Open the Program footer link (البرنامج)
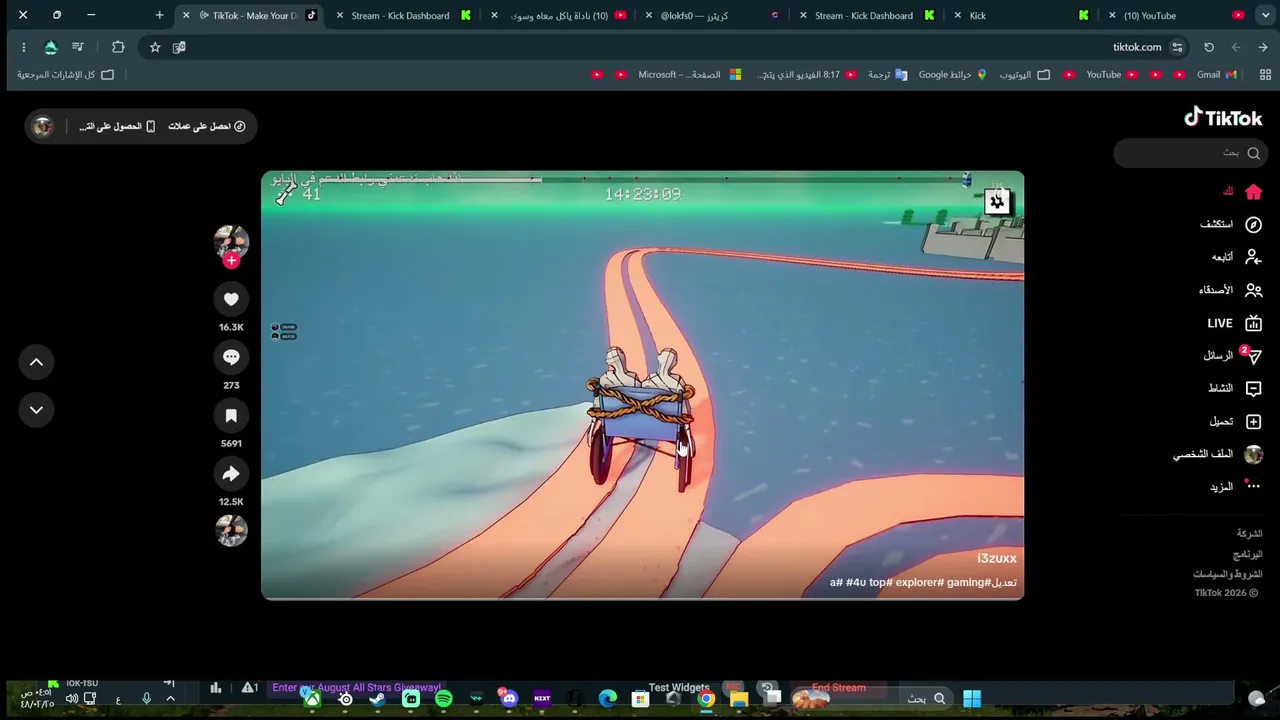This screenshot has height=720, width=1280. (1248, 554)
